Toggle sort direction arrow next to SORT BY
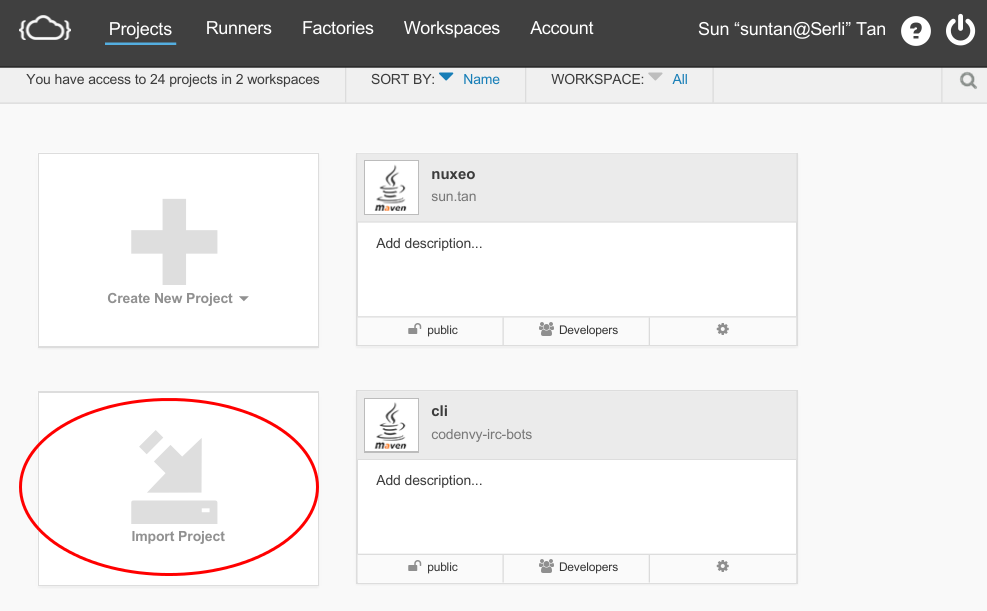The image size is (987, 611). (x=446, y=77)
